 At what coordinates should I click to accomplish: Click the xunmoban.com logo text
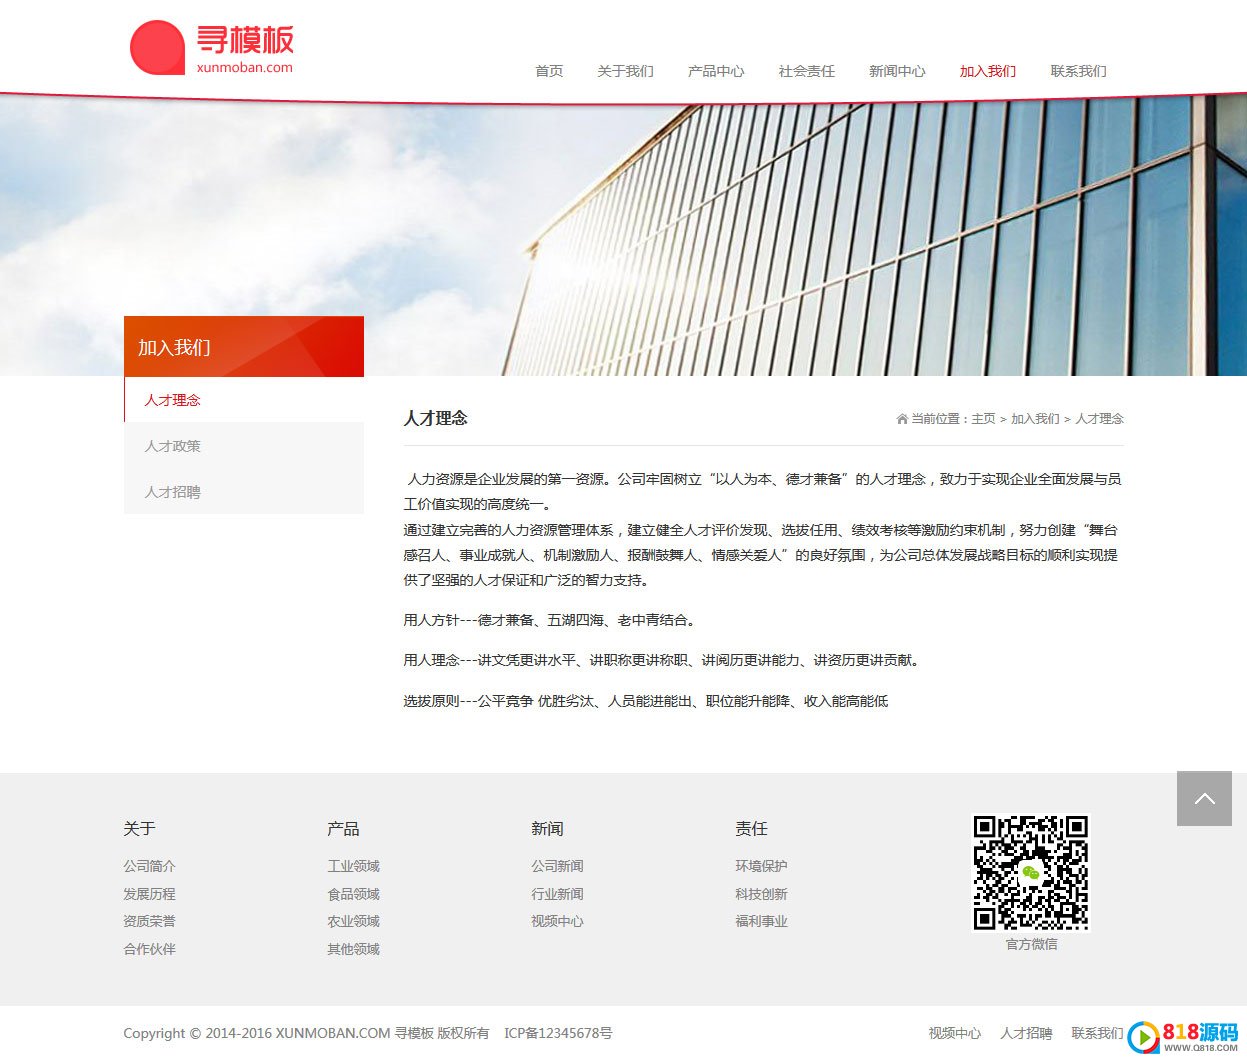click(x=245, y=68)
